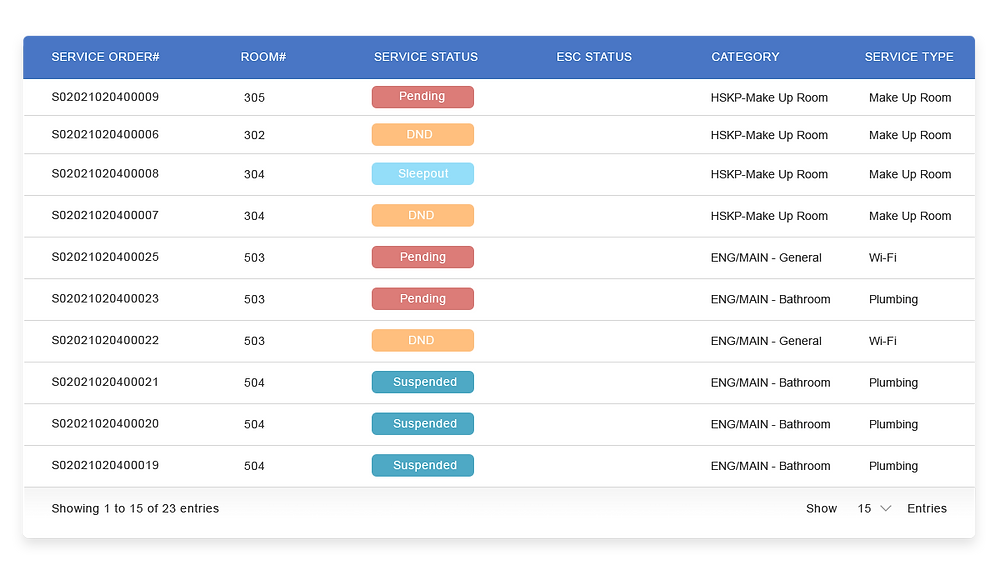Click the Pending badge for the Plumbing request
1000x585 pixels.
point(422,298)
